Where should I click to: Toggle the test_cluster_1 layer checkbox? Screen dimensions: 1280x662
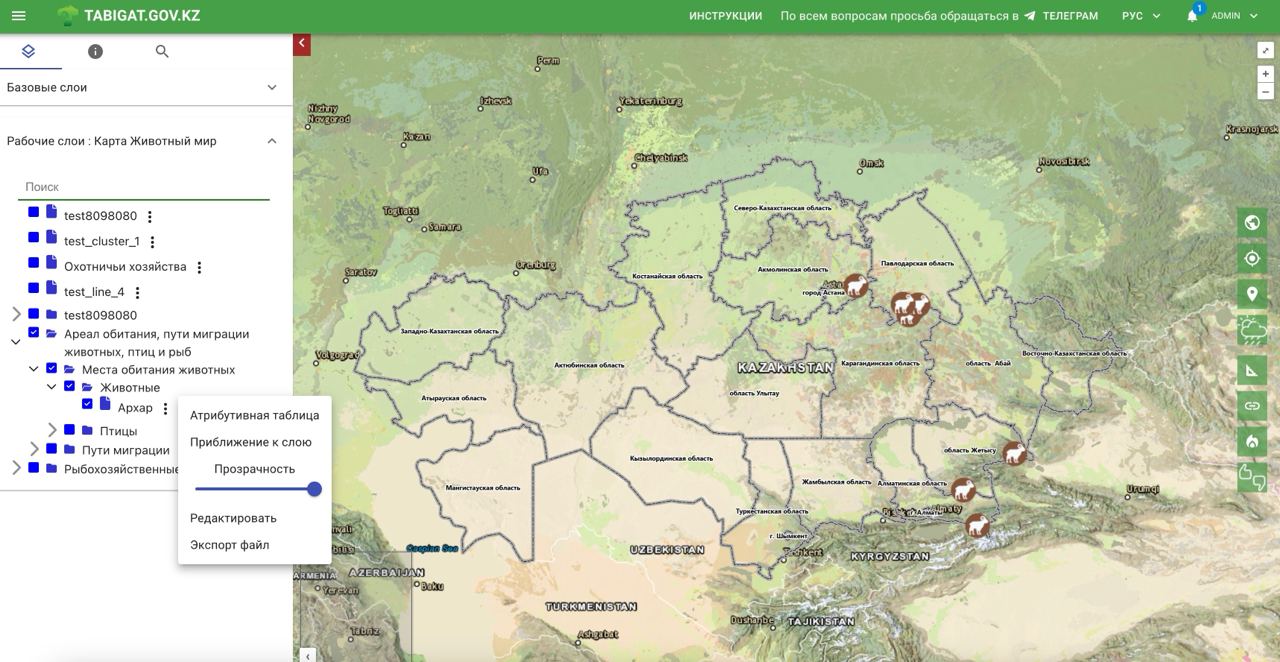pos(33,237)
